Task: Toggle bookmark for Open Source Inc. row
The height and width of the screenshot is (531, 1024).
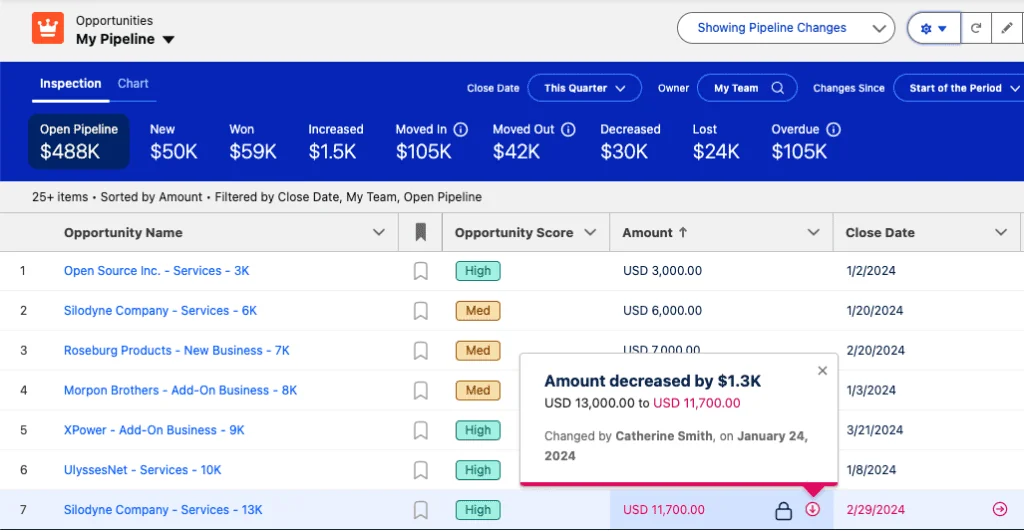Action: [421, 271]
